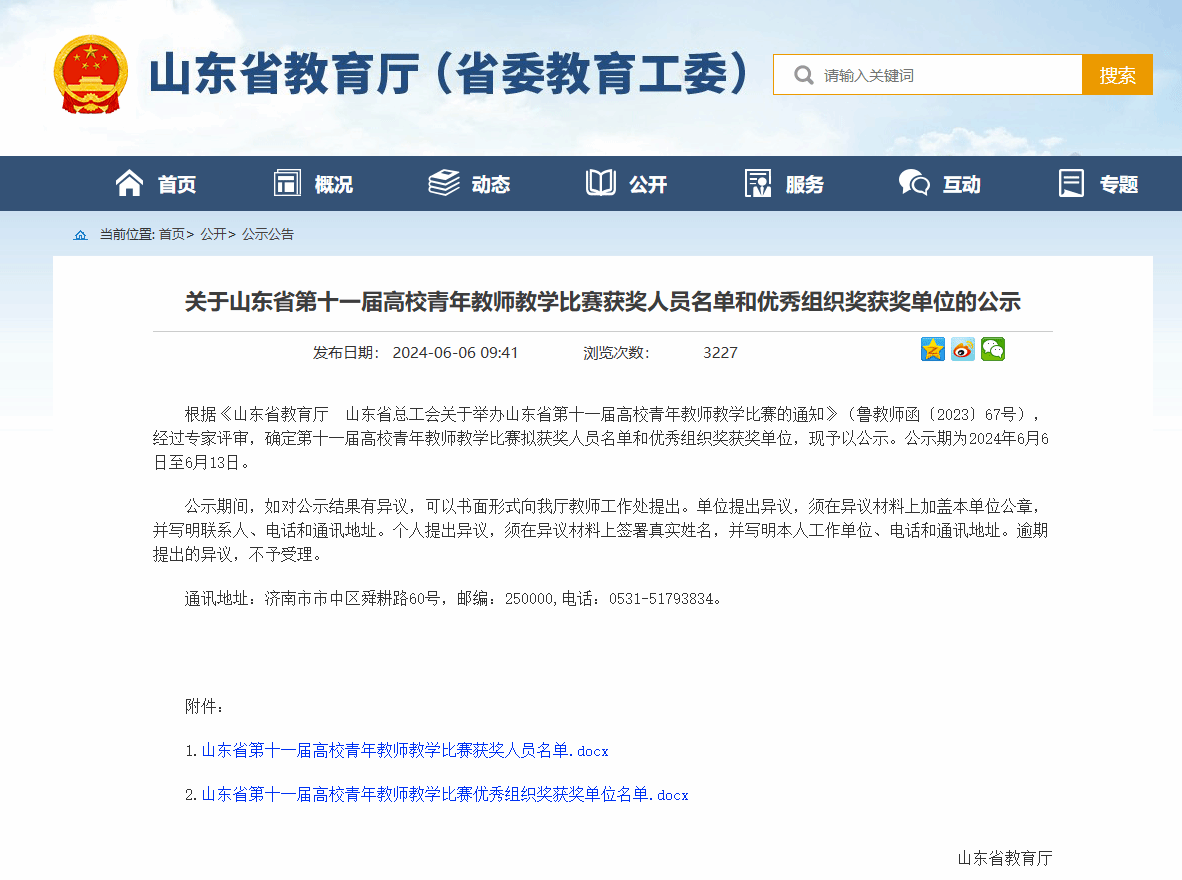Viewport: 1182px width, 880px height.
Task: Click the breadcrumb home icon
Action: [80, 235]
